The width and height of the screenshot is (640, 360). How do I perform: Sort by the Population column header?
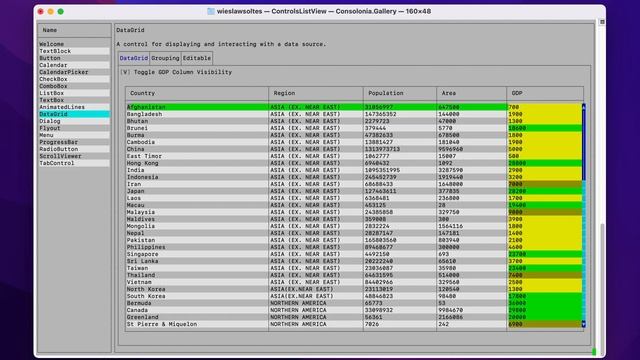400,93
